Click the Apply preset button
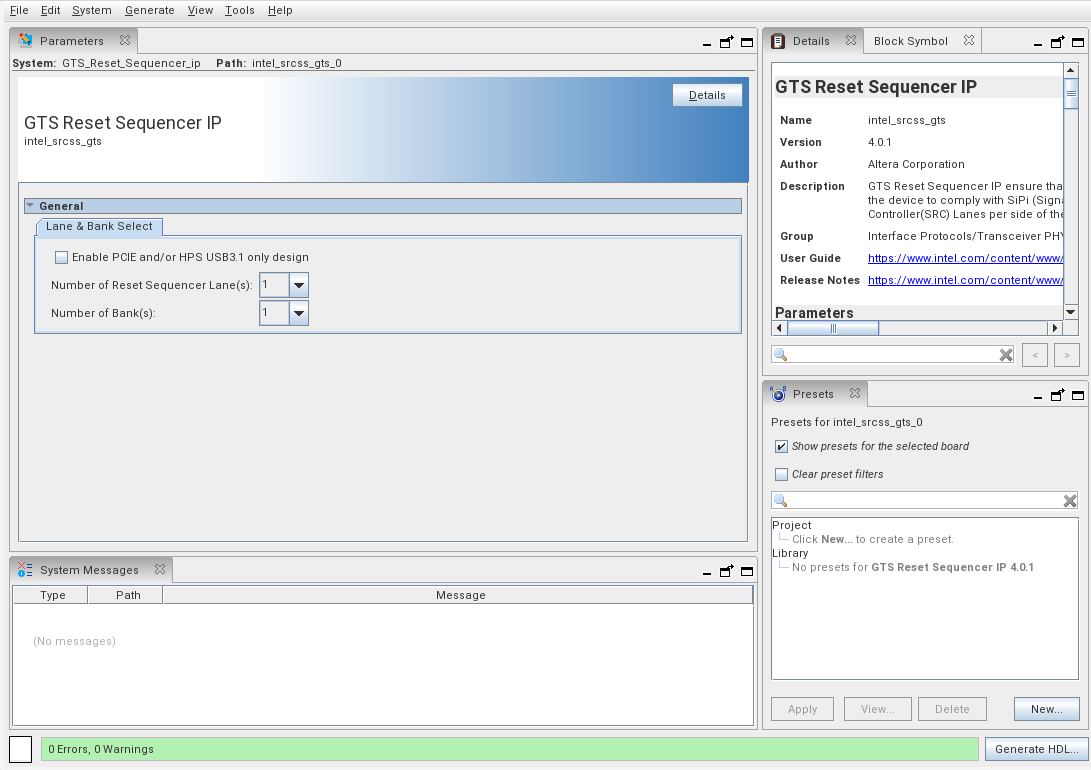 802,709
